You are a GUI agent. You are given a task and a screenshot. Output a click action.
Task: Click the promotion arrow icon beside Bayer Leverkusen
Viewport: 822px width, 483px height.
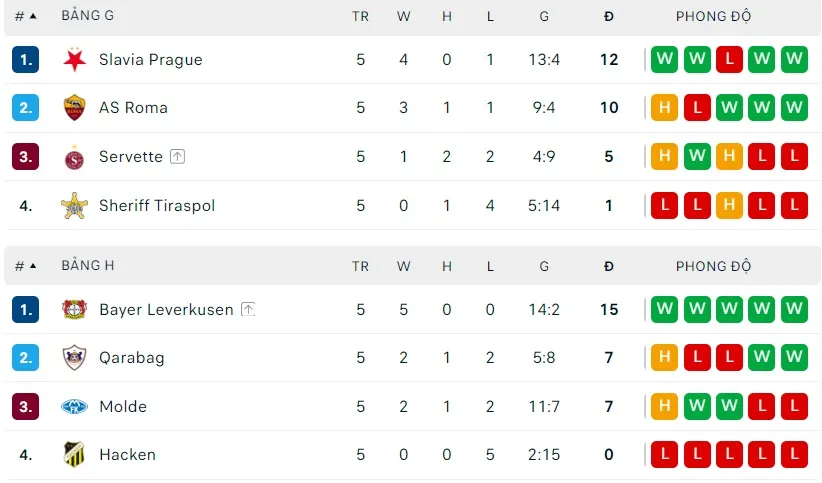(248, 310)
